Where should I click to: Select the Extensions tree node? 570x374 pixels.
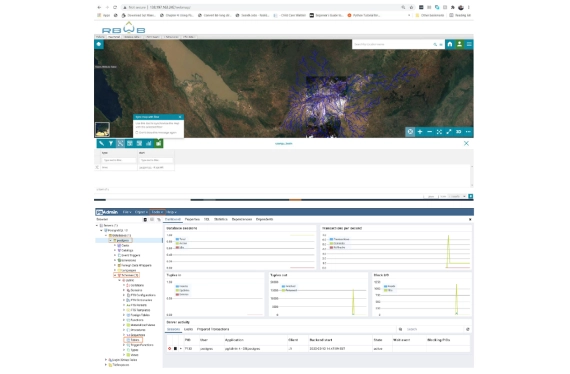click(127, 260)
